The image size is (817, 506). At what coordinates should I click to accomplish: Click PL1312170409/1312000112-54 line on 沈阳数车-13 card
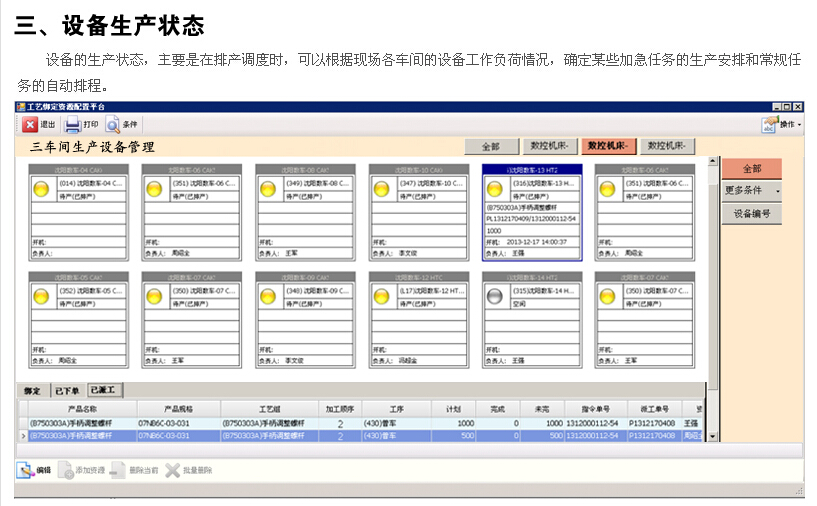tap(531, 219)
